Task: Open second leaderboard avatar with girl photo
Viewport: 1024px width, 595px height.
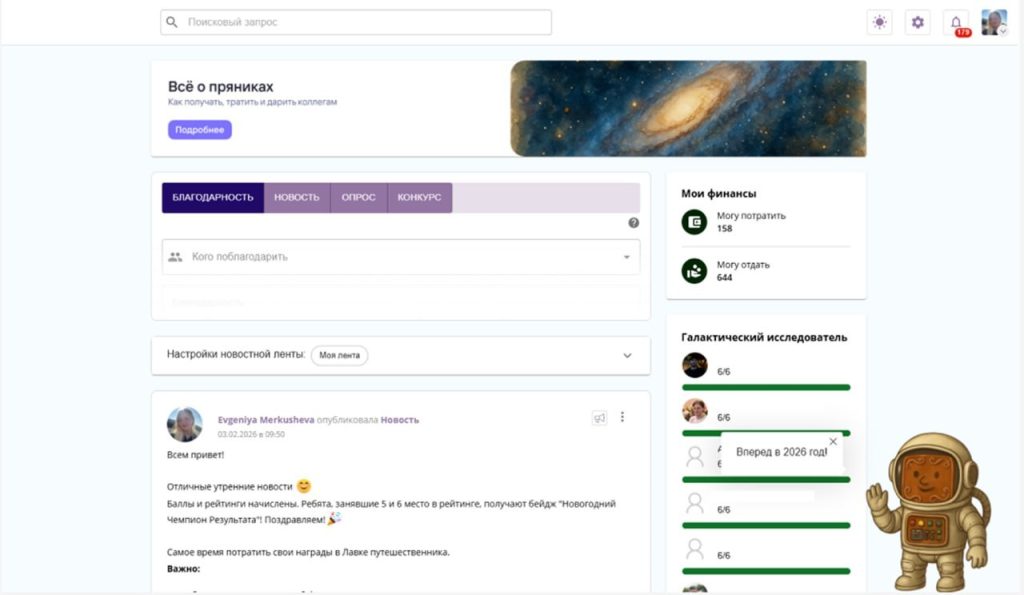Action: 695,411
